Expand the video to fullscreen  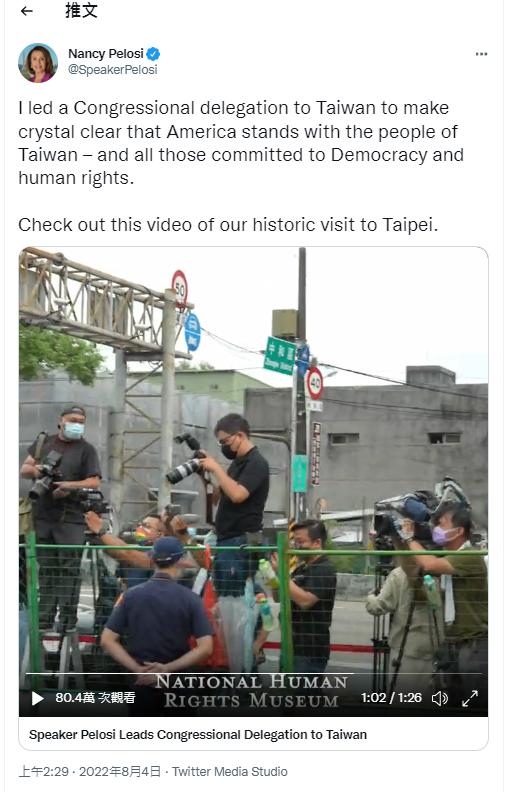(x=470, y=698)
